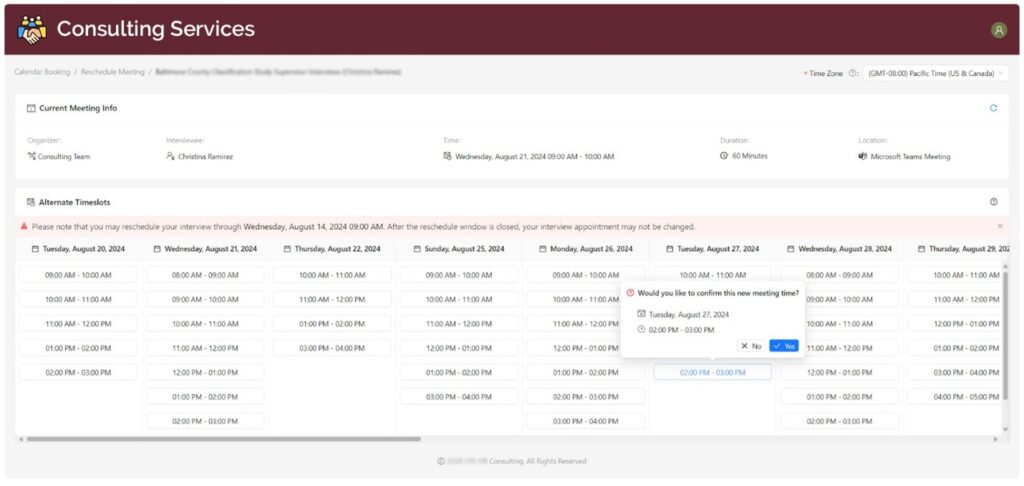
Task: Open Reschedule Meeting breadcrumb link
Action: coord(112,72)
